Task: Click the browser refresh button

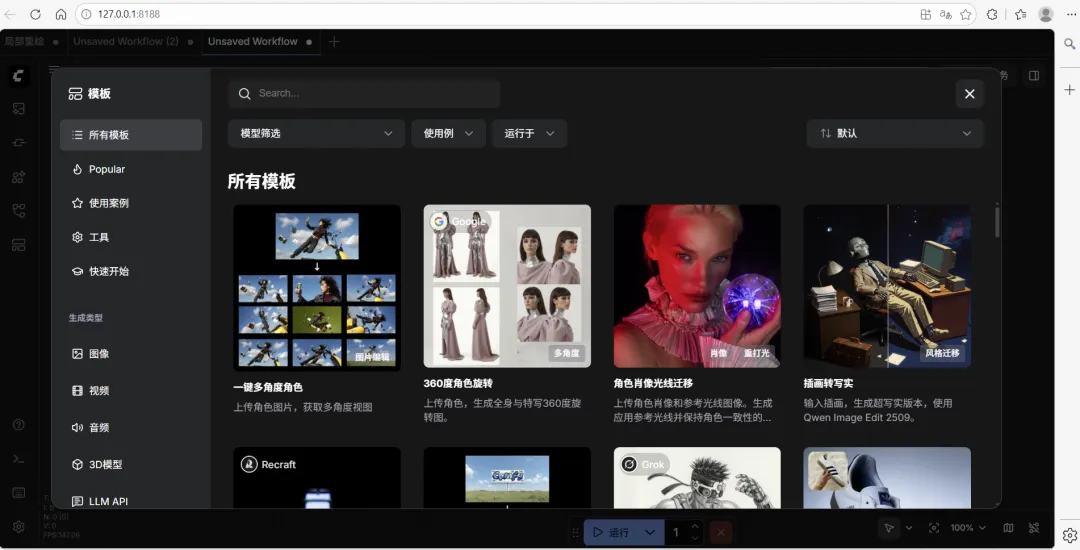Action: pos(35,14)
